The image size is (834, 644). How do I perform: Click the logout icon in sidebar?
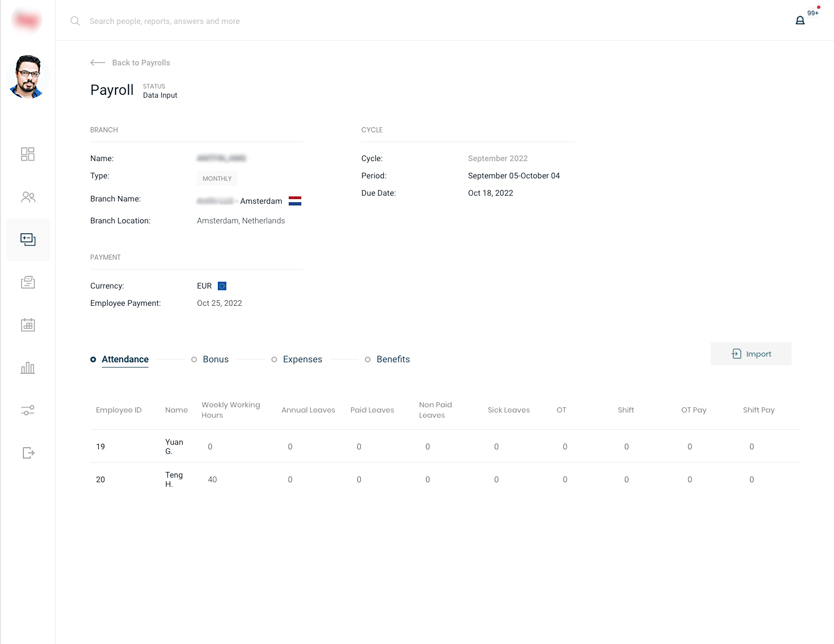click(28, 453)
